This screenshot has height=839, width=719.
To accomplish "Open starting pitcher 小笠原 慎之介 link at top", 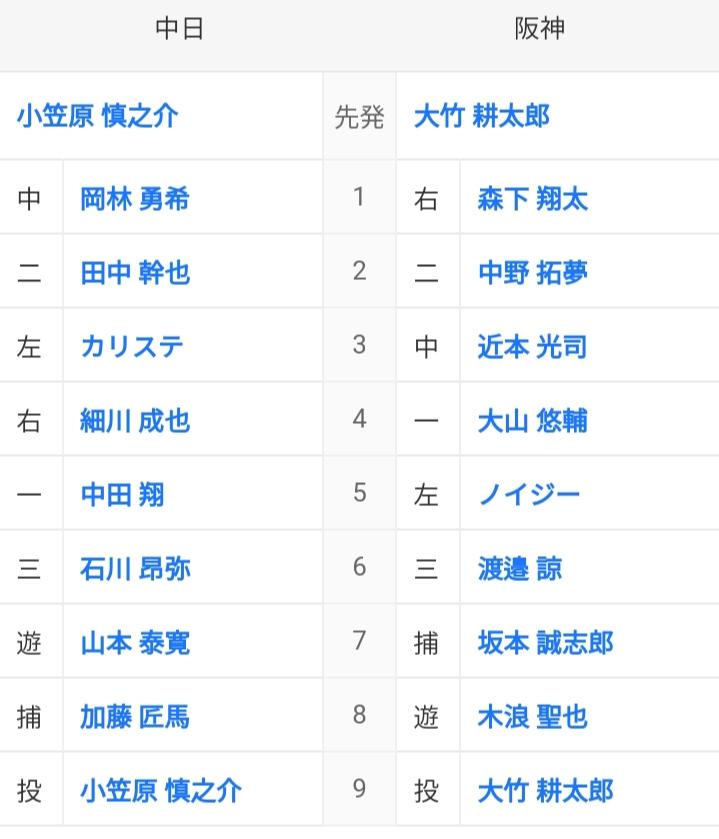I will point(97,116).
